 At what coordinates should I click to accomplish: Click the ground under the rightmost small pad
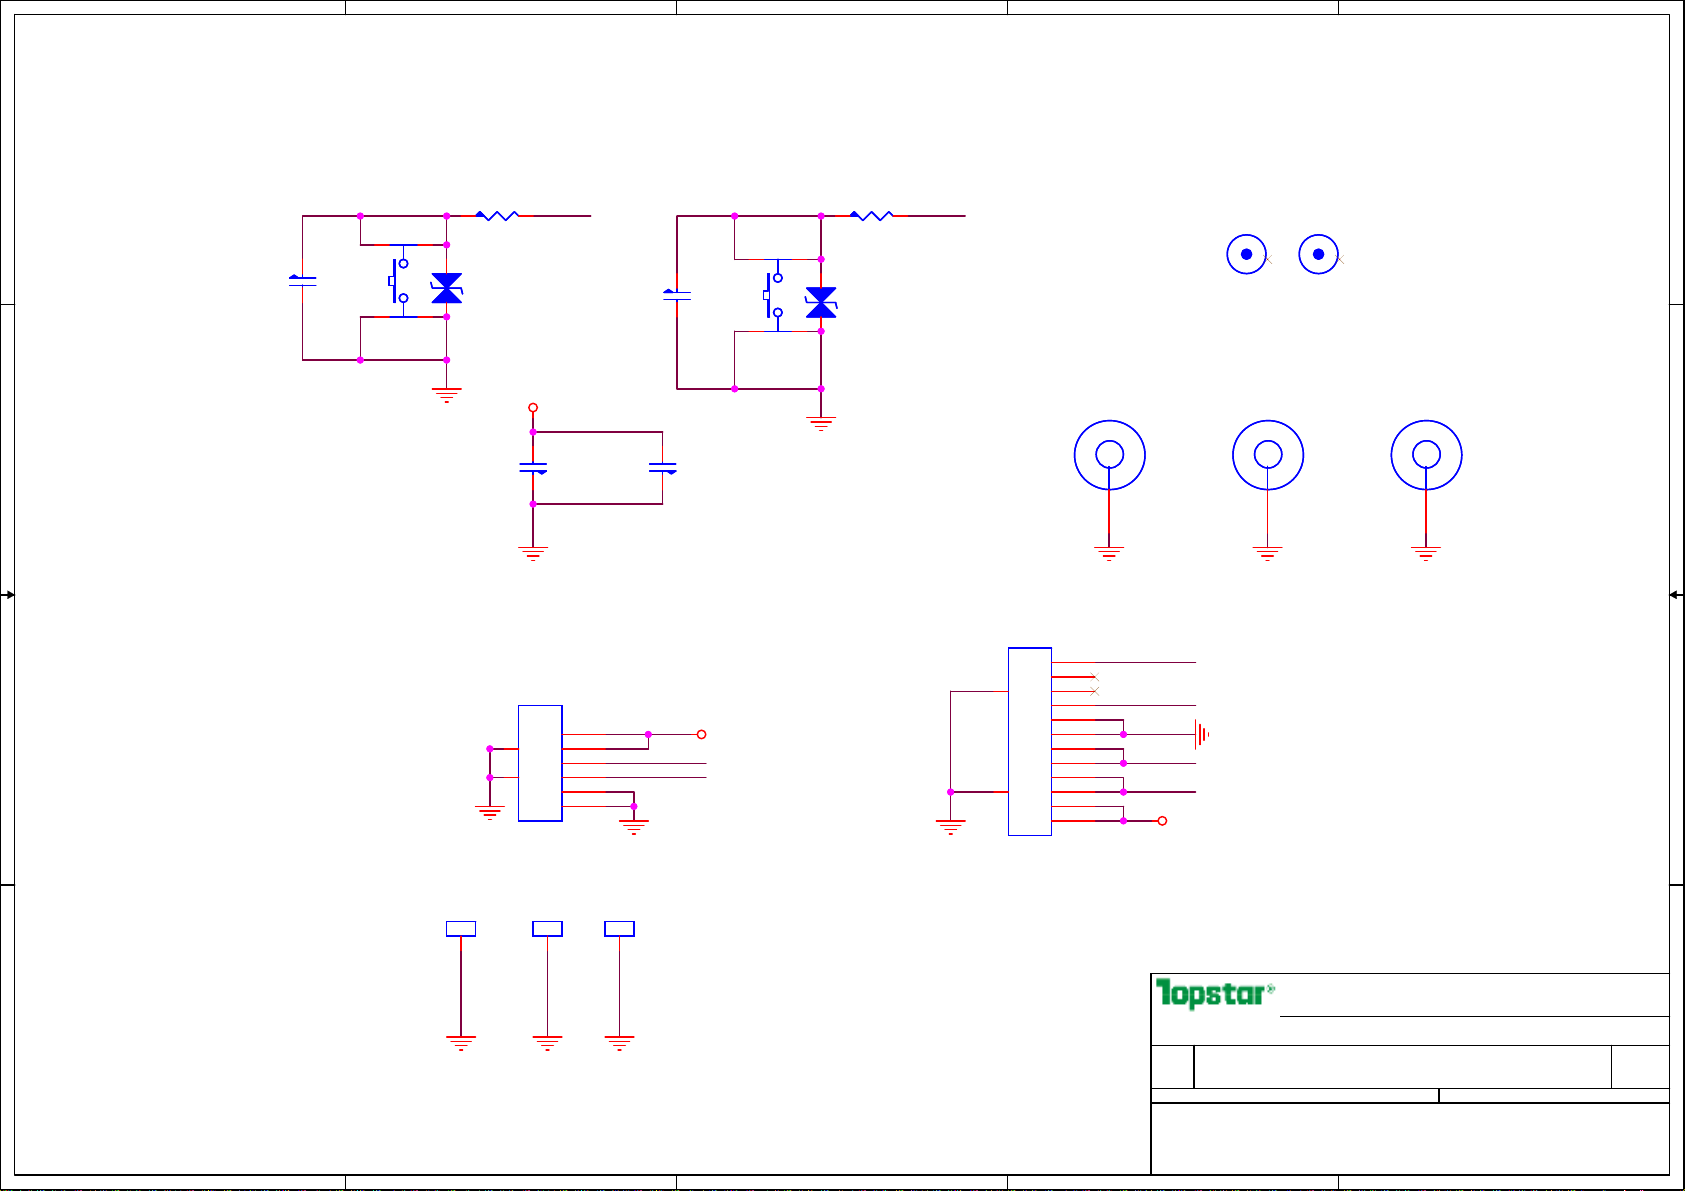tap(620, 1043)
